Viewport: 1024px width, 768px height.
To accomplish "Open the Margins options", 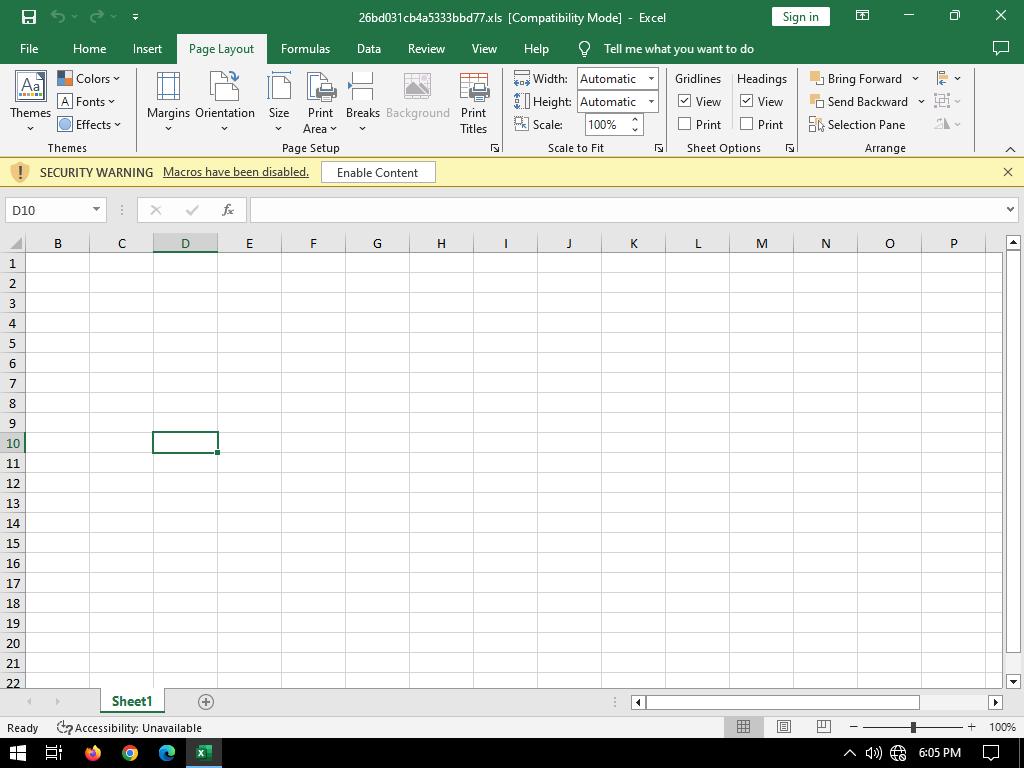I will tap(168, 102).
